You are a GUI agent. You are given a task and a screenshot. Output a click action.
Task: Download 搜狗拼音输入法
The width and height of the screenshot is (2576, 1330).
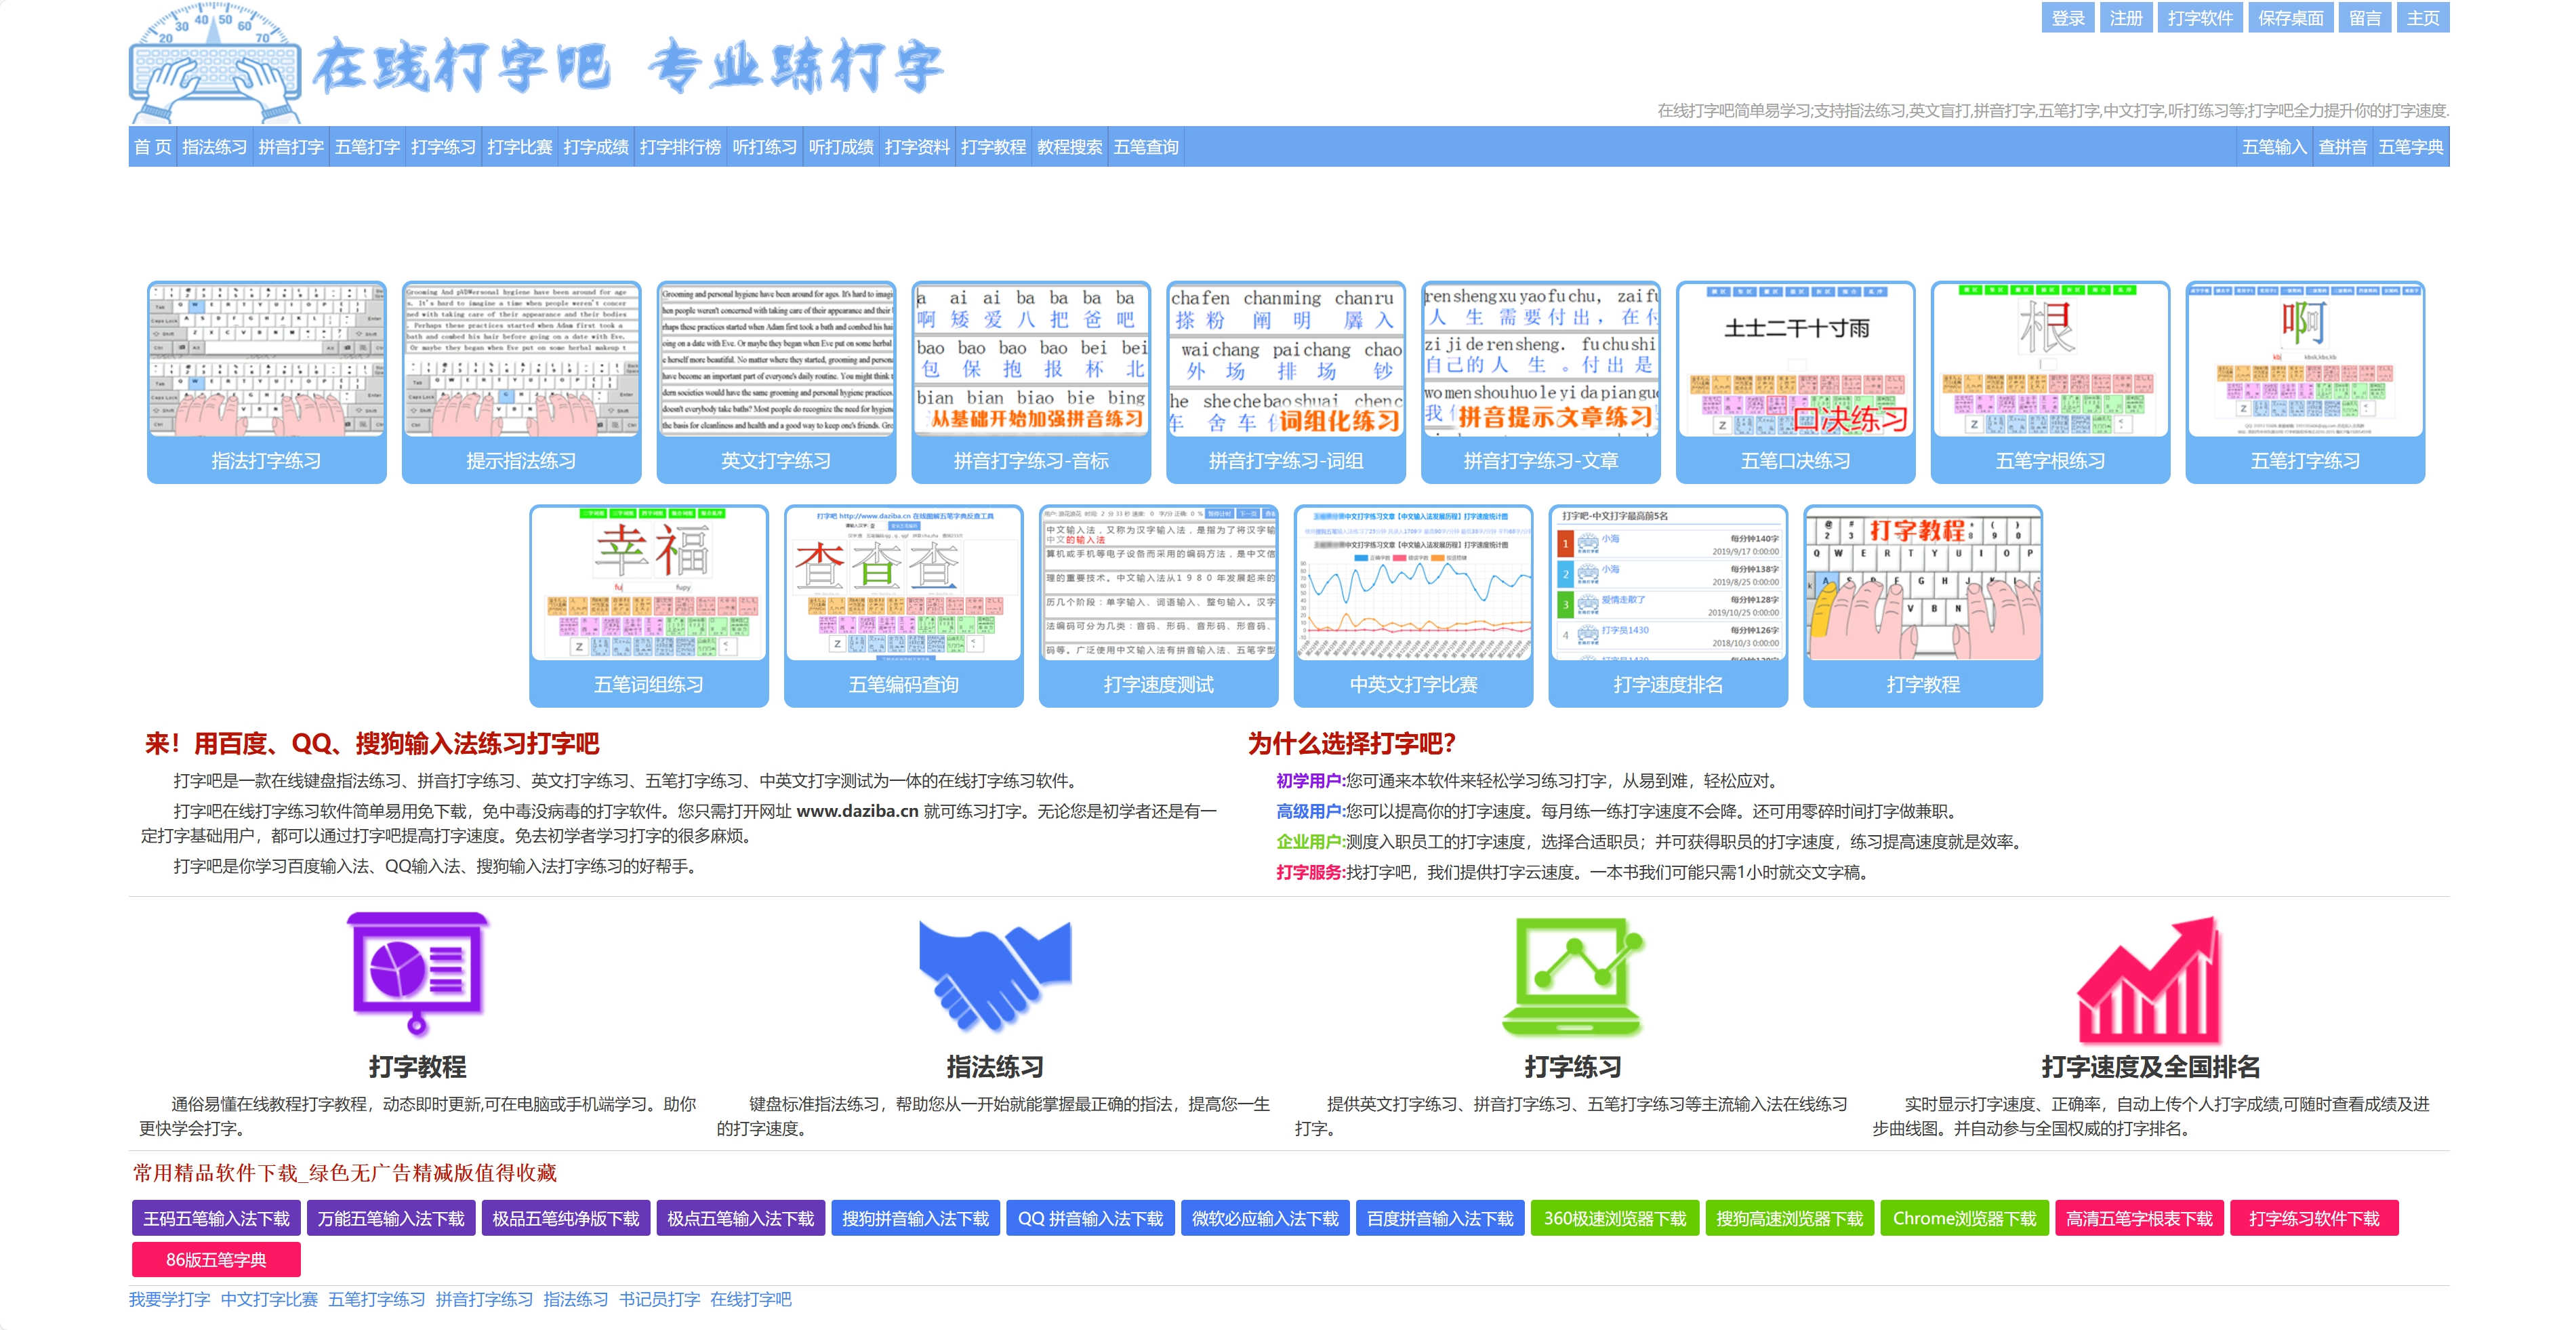point(915,1218)
